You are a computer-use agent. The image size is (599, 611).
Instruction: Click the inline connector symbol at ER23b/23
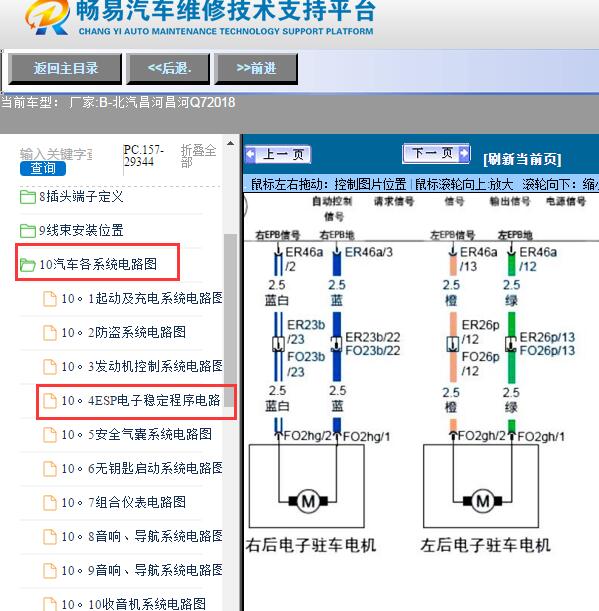tap(278, 344)
